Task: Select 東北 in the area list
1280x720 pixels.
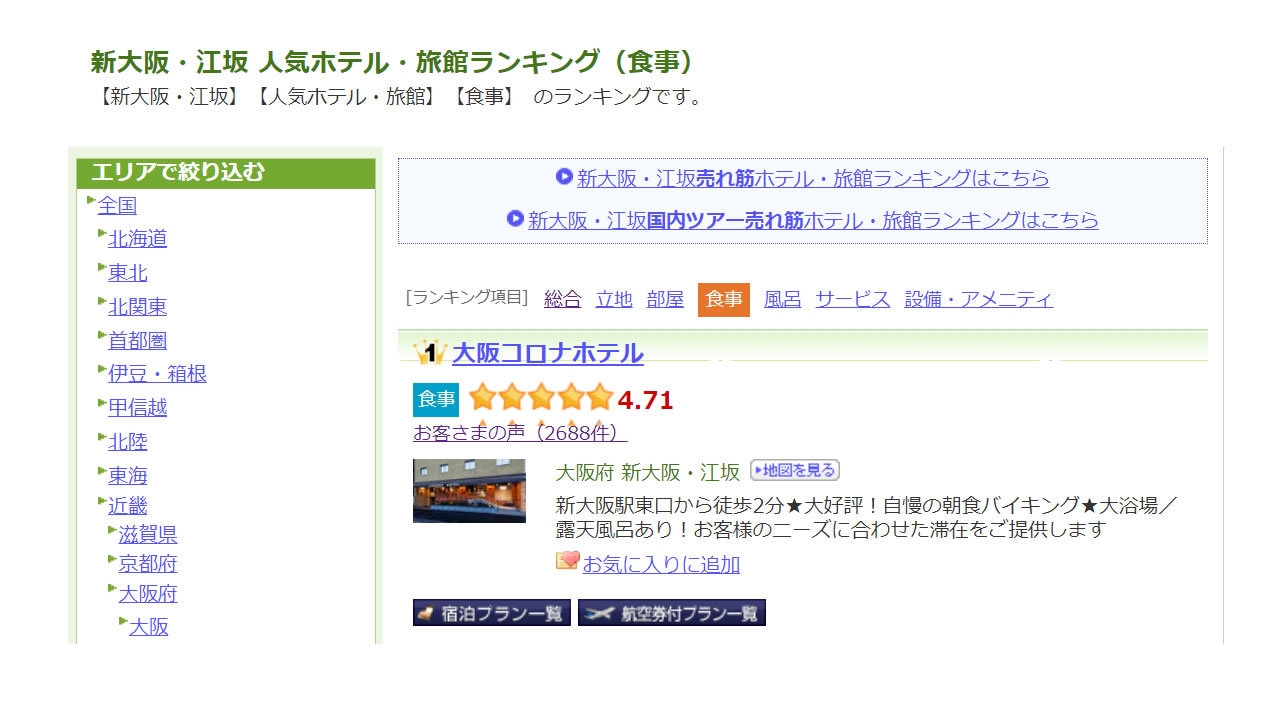Action: (127, 273)
